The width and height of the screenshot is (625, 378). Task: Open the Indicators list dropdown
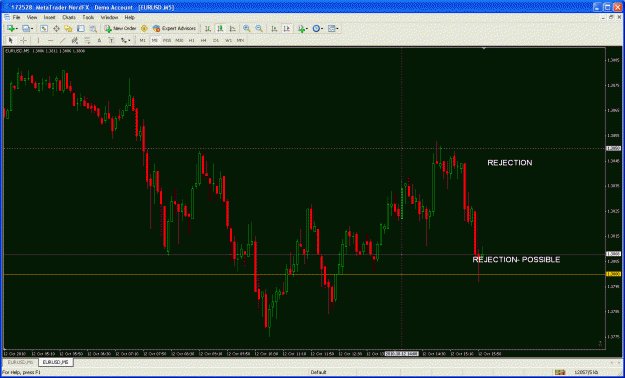(x=303, y=29)
